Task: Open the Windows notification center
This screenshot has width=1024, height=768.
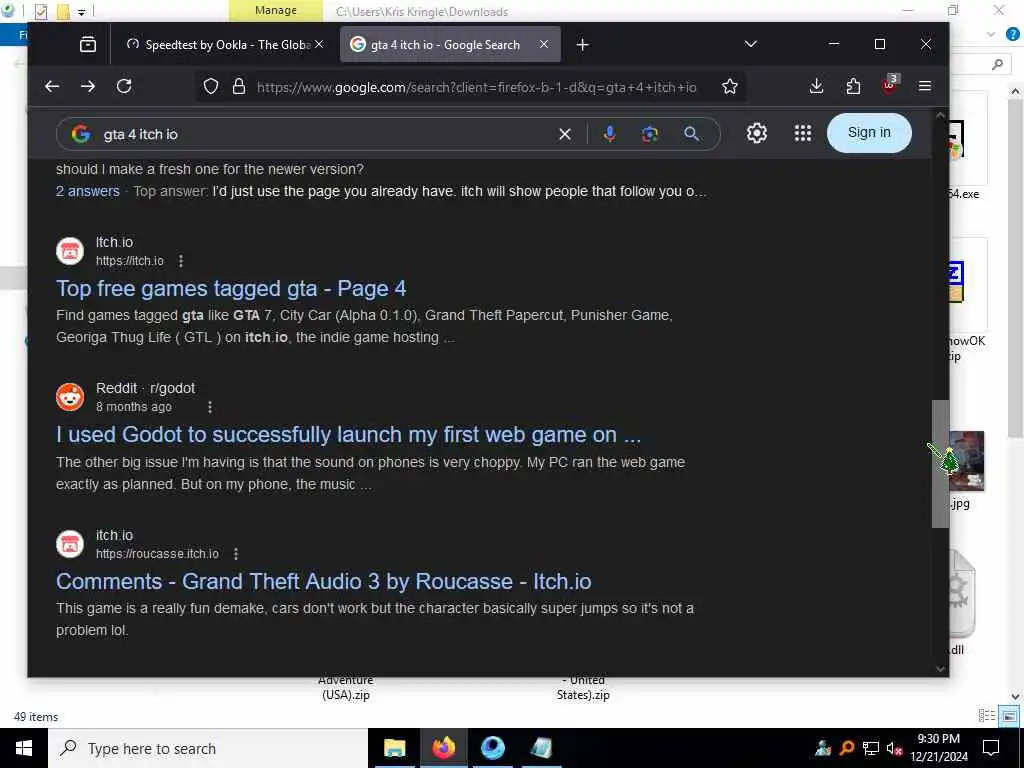Action: tap(991, 748)
